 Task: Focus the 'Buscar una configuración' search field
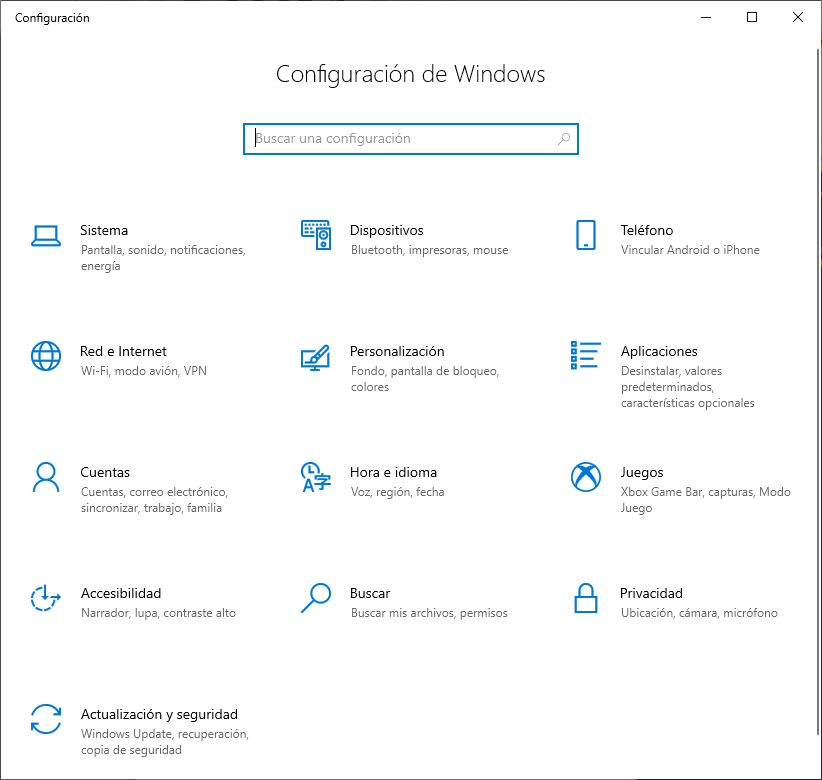click(x=410, y=139)
